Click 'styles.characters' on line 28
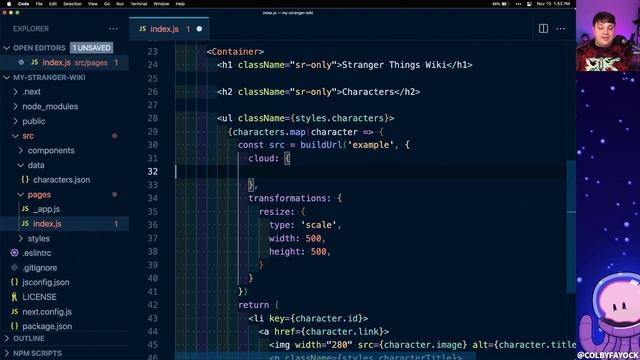Image resolution: width=640 pixels, height=360 pixels. [339, 118]
